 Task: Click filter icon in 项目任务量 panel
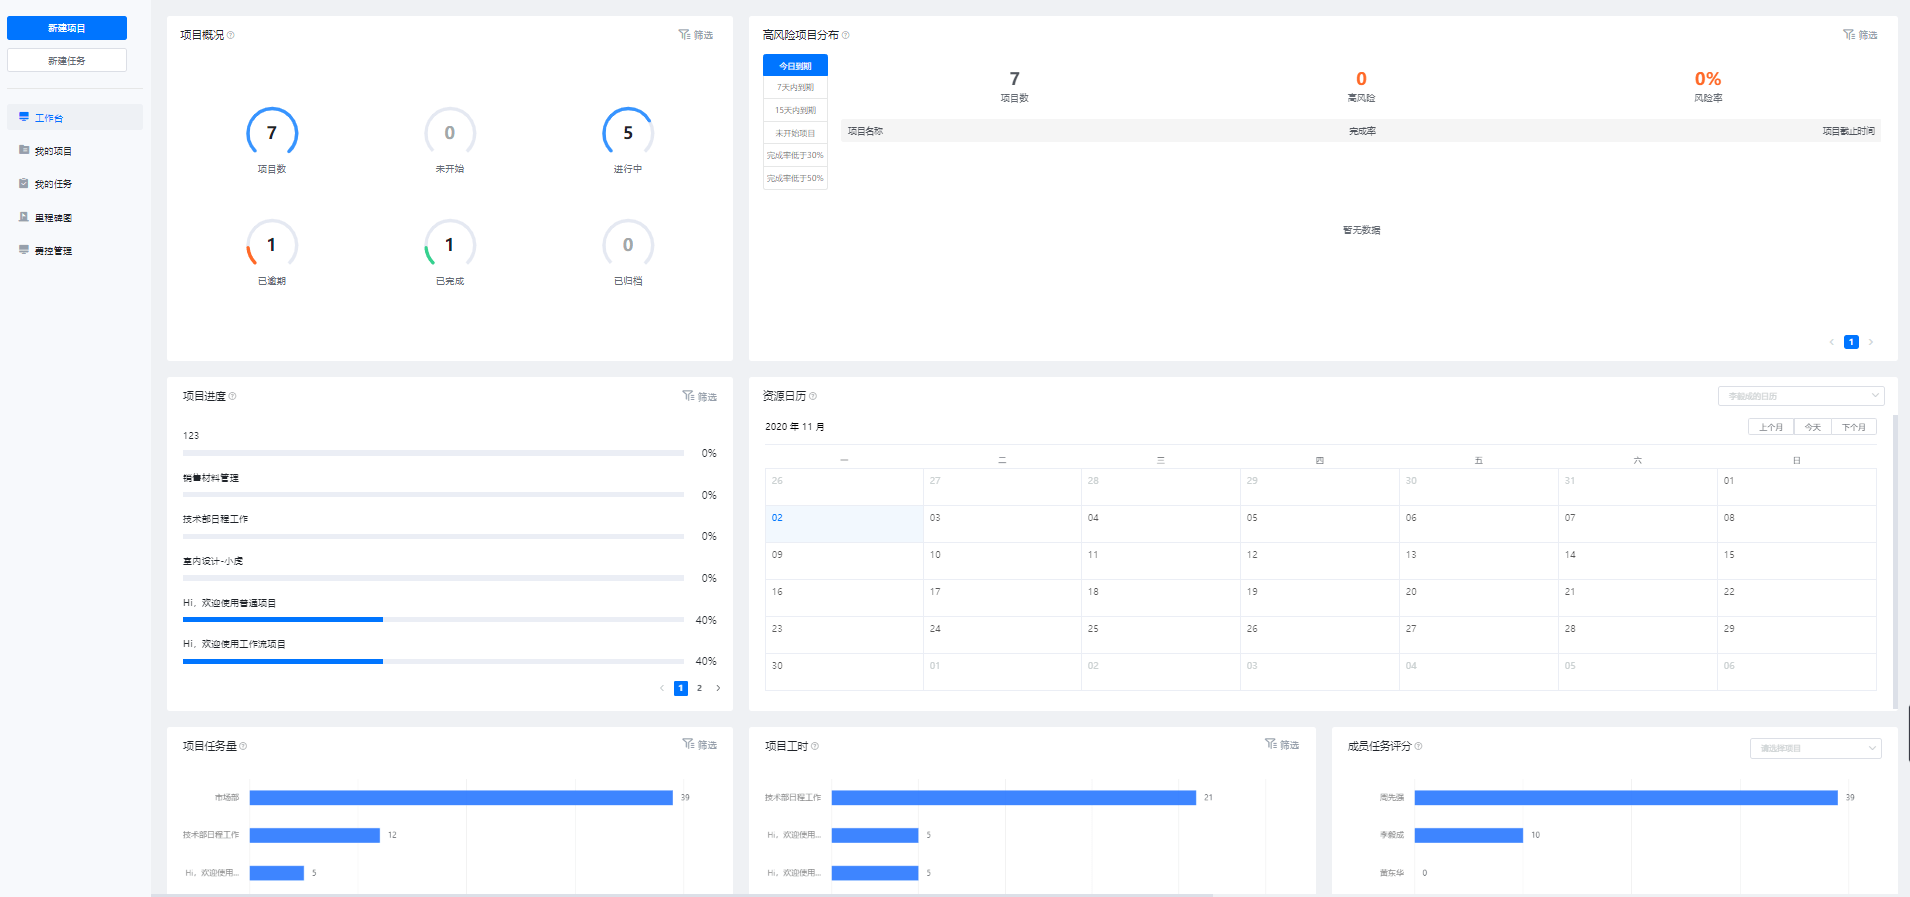pyautogui.click(x=688, y=744)
